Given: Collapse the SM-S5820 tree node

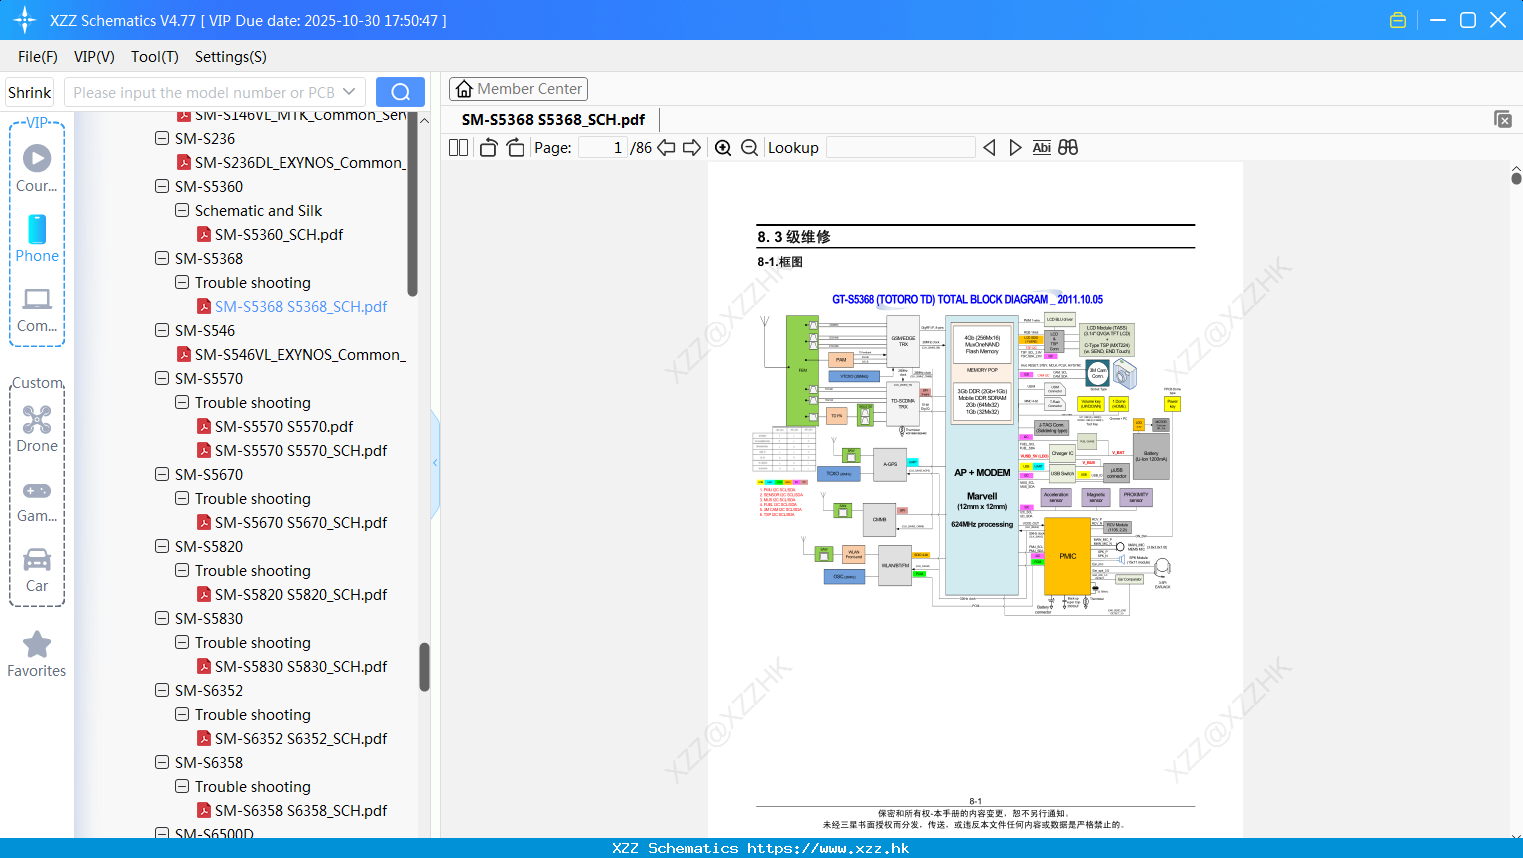Looking at the screenshot, I should click(162, 547).
